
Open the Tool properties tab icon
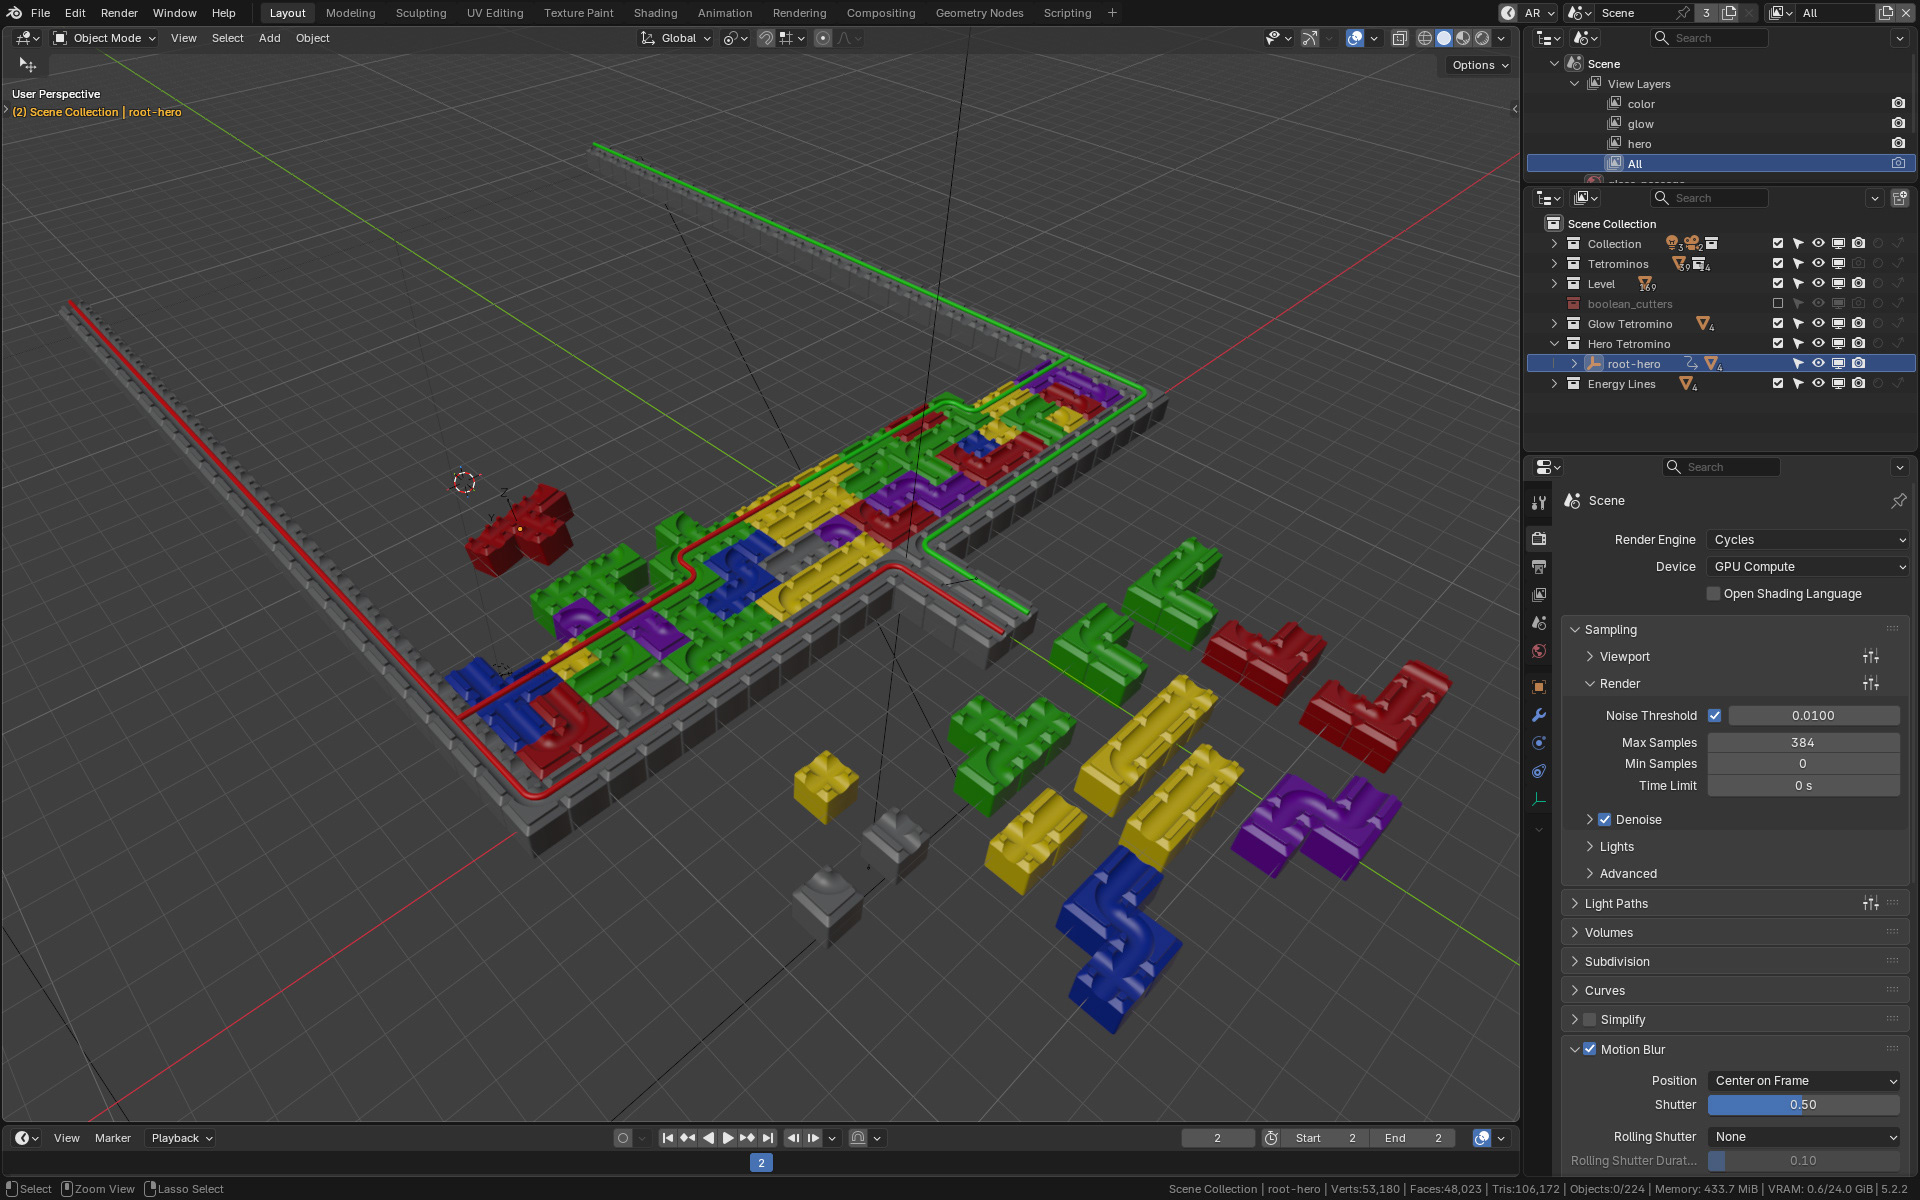(1539, 503)
